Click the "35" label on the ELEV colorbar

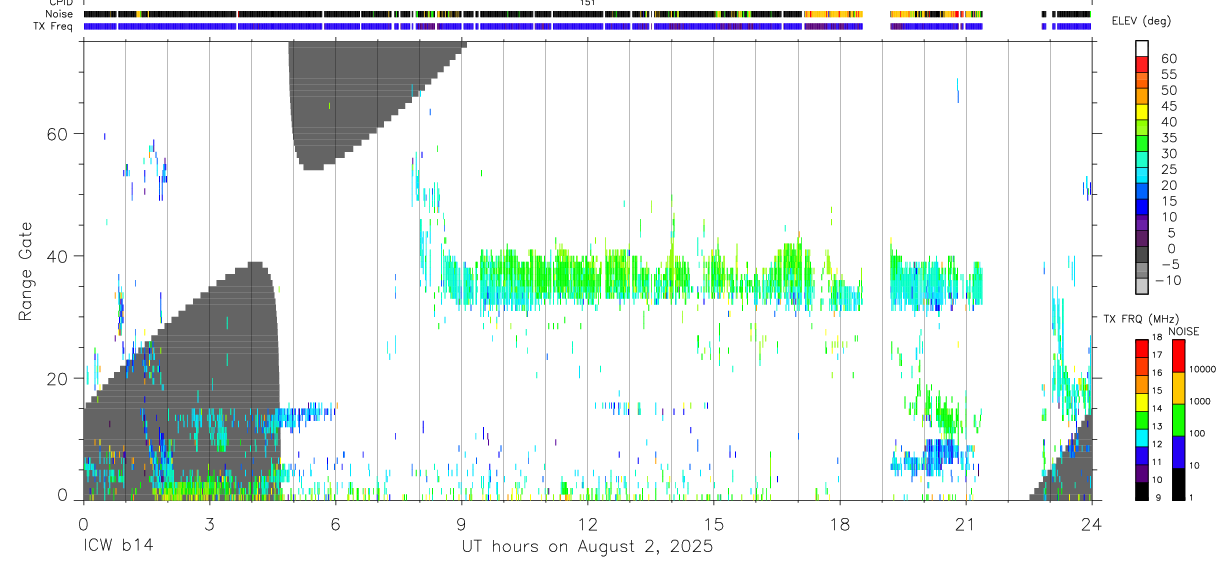[1168, 138]
